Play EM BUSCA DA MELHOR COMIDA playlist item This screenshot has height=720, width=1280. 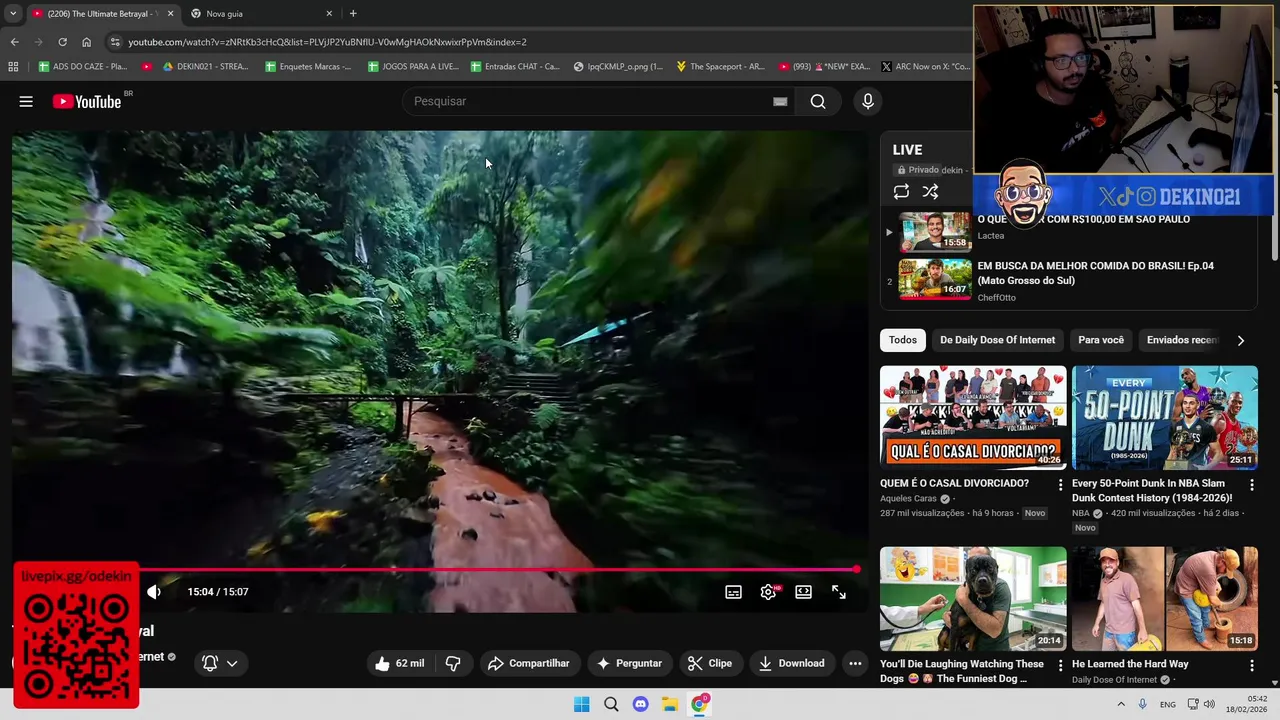pos(1069,281)
